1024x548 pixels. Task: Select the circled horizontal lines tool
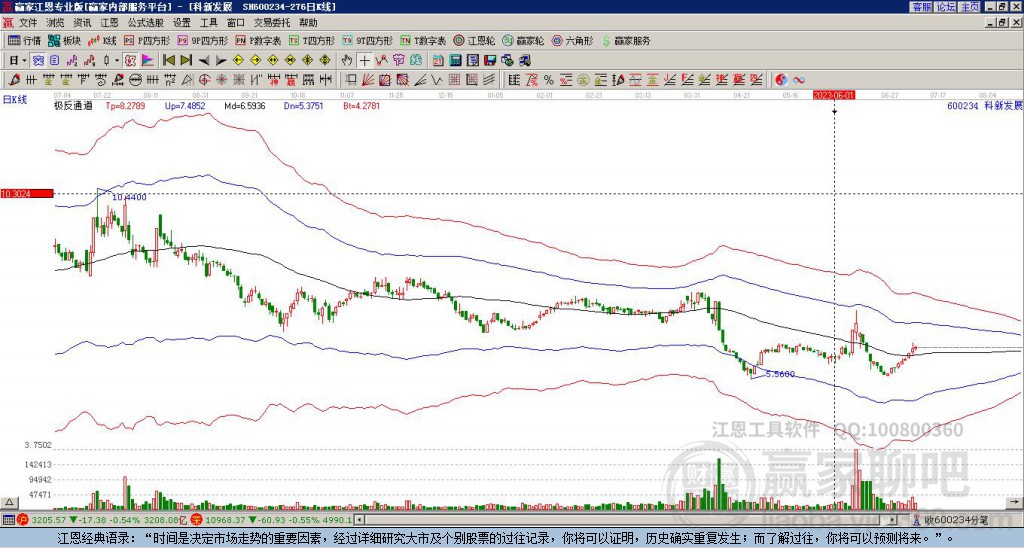click(x=136, y=80)
